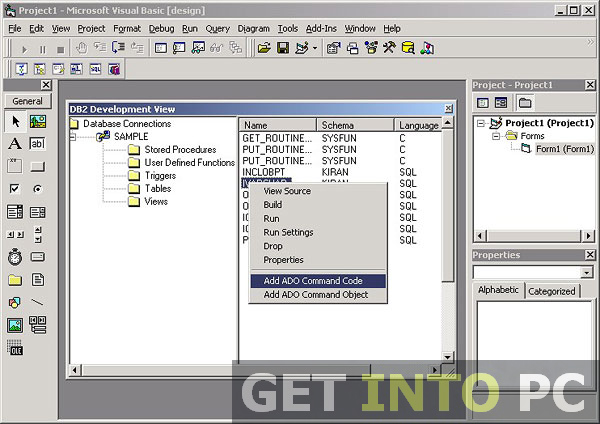Click the list's scroll-up arrow
This screenshot has width=600, height=424.
[x=447, y=123]
